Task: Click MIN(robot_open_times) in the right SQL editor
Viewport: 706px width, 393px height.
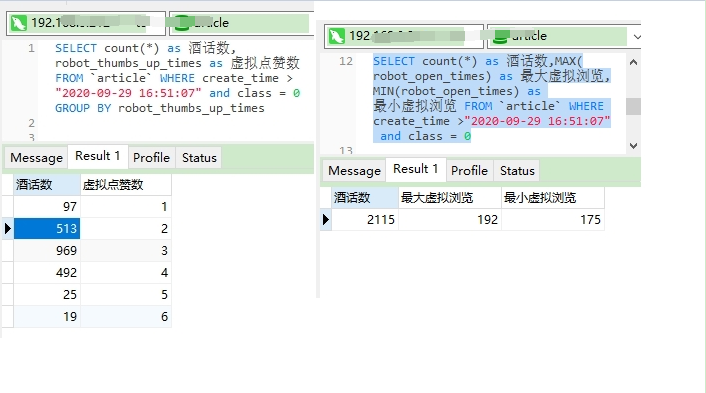Action: pos(445,91)
